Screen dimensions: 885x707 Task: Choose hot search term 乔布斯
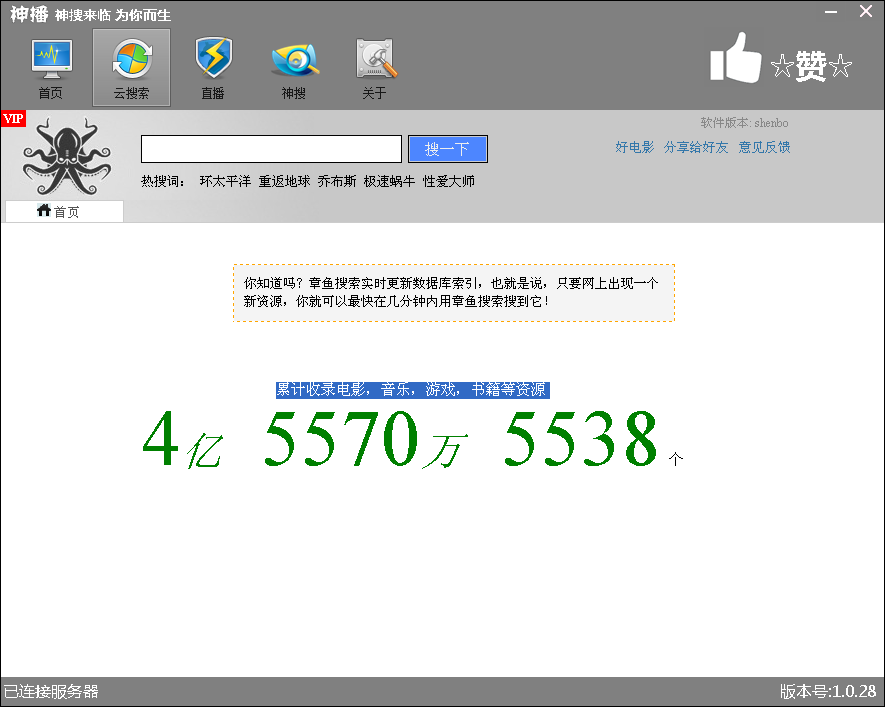336,182
